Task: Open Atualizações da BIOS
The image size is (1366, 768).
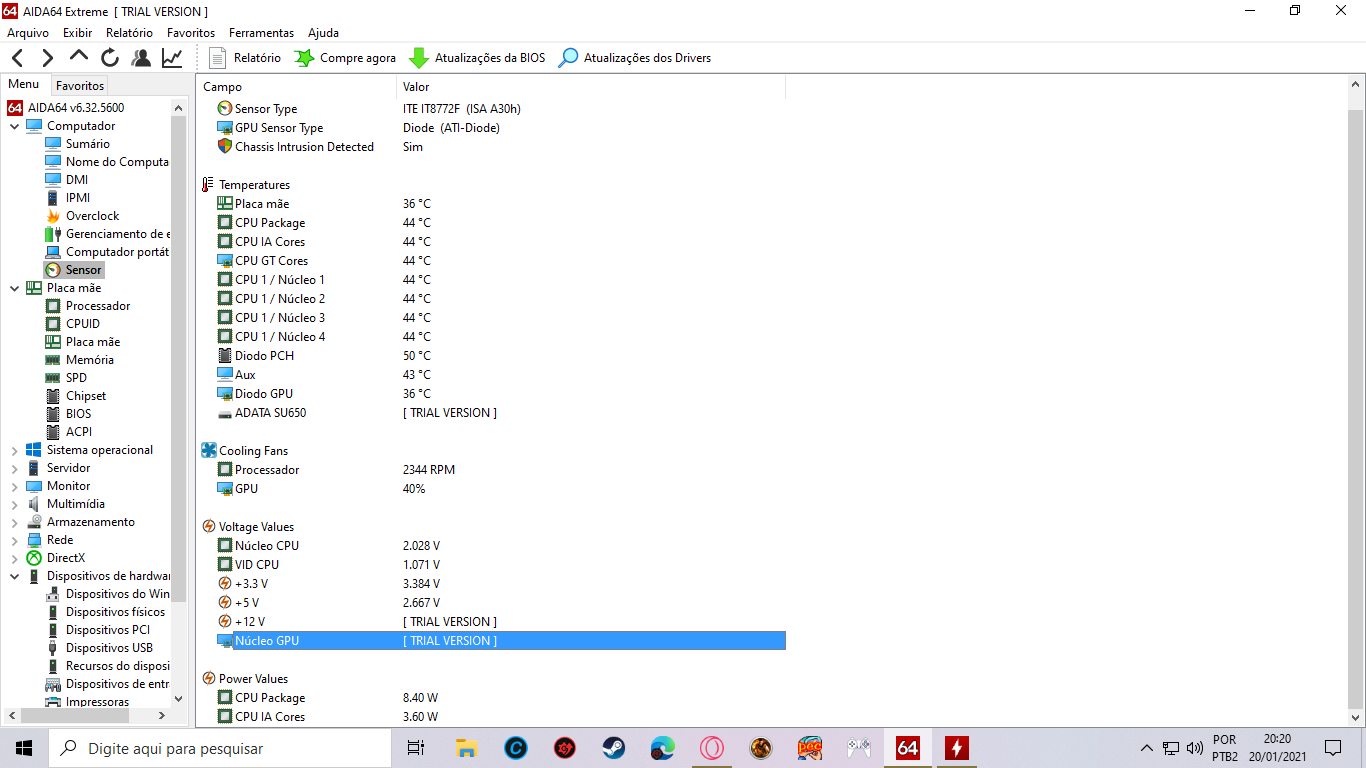Action: 477,58
